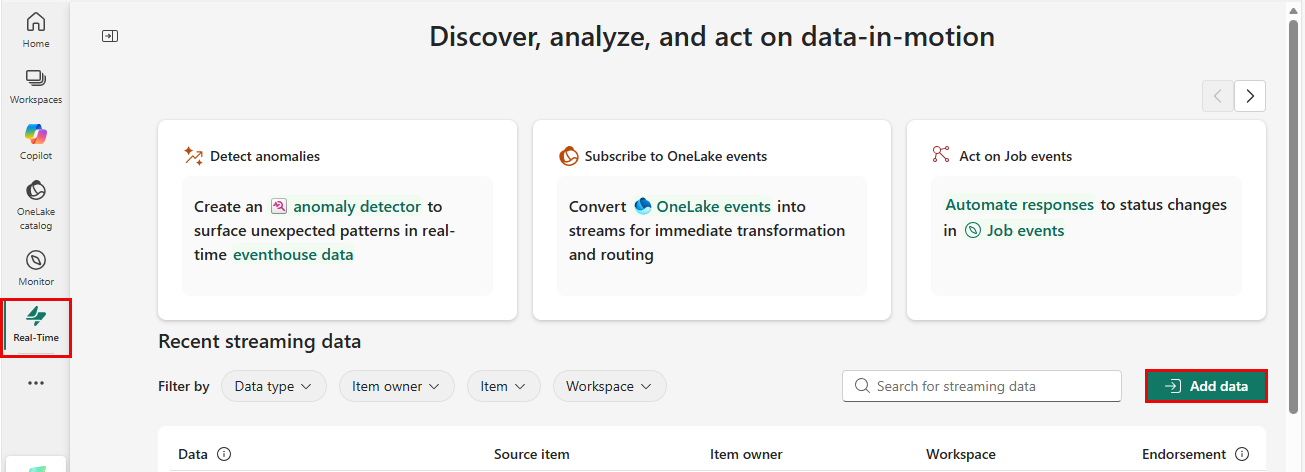
Task: Expand the collapsed side panel icon
Action: 110,36
